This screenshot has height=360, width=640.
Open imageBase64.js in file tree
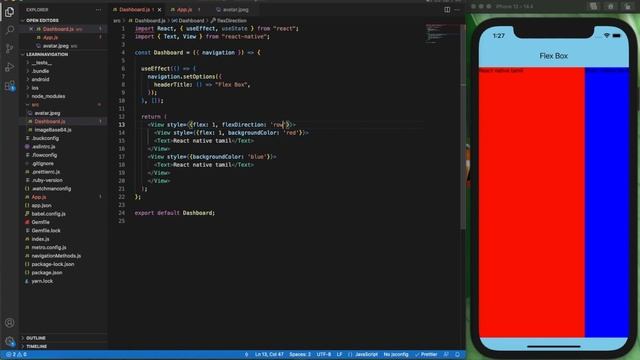(53, 130)
